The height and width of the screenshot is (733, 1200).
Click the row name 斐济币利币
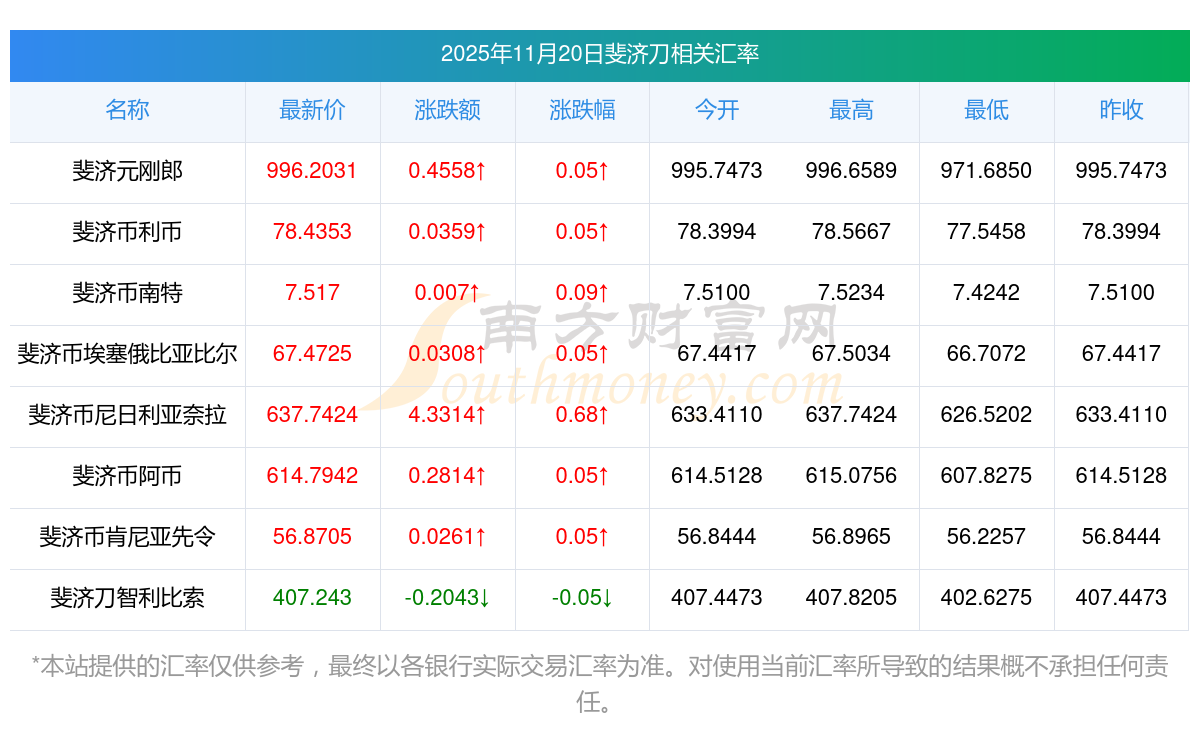point(127,232)
